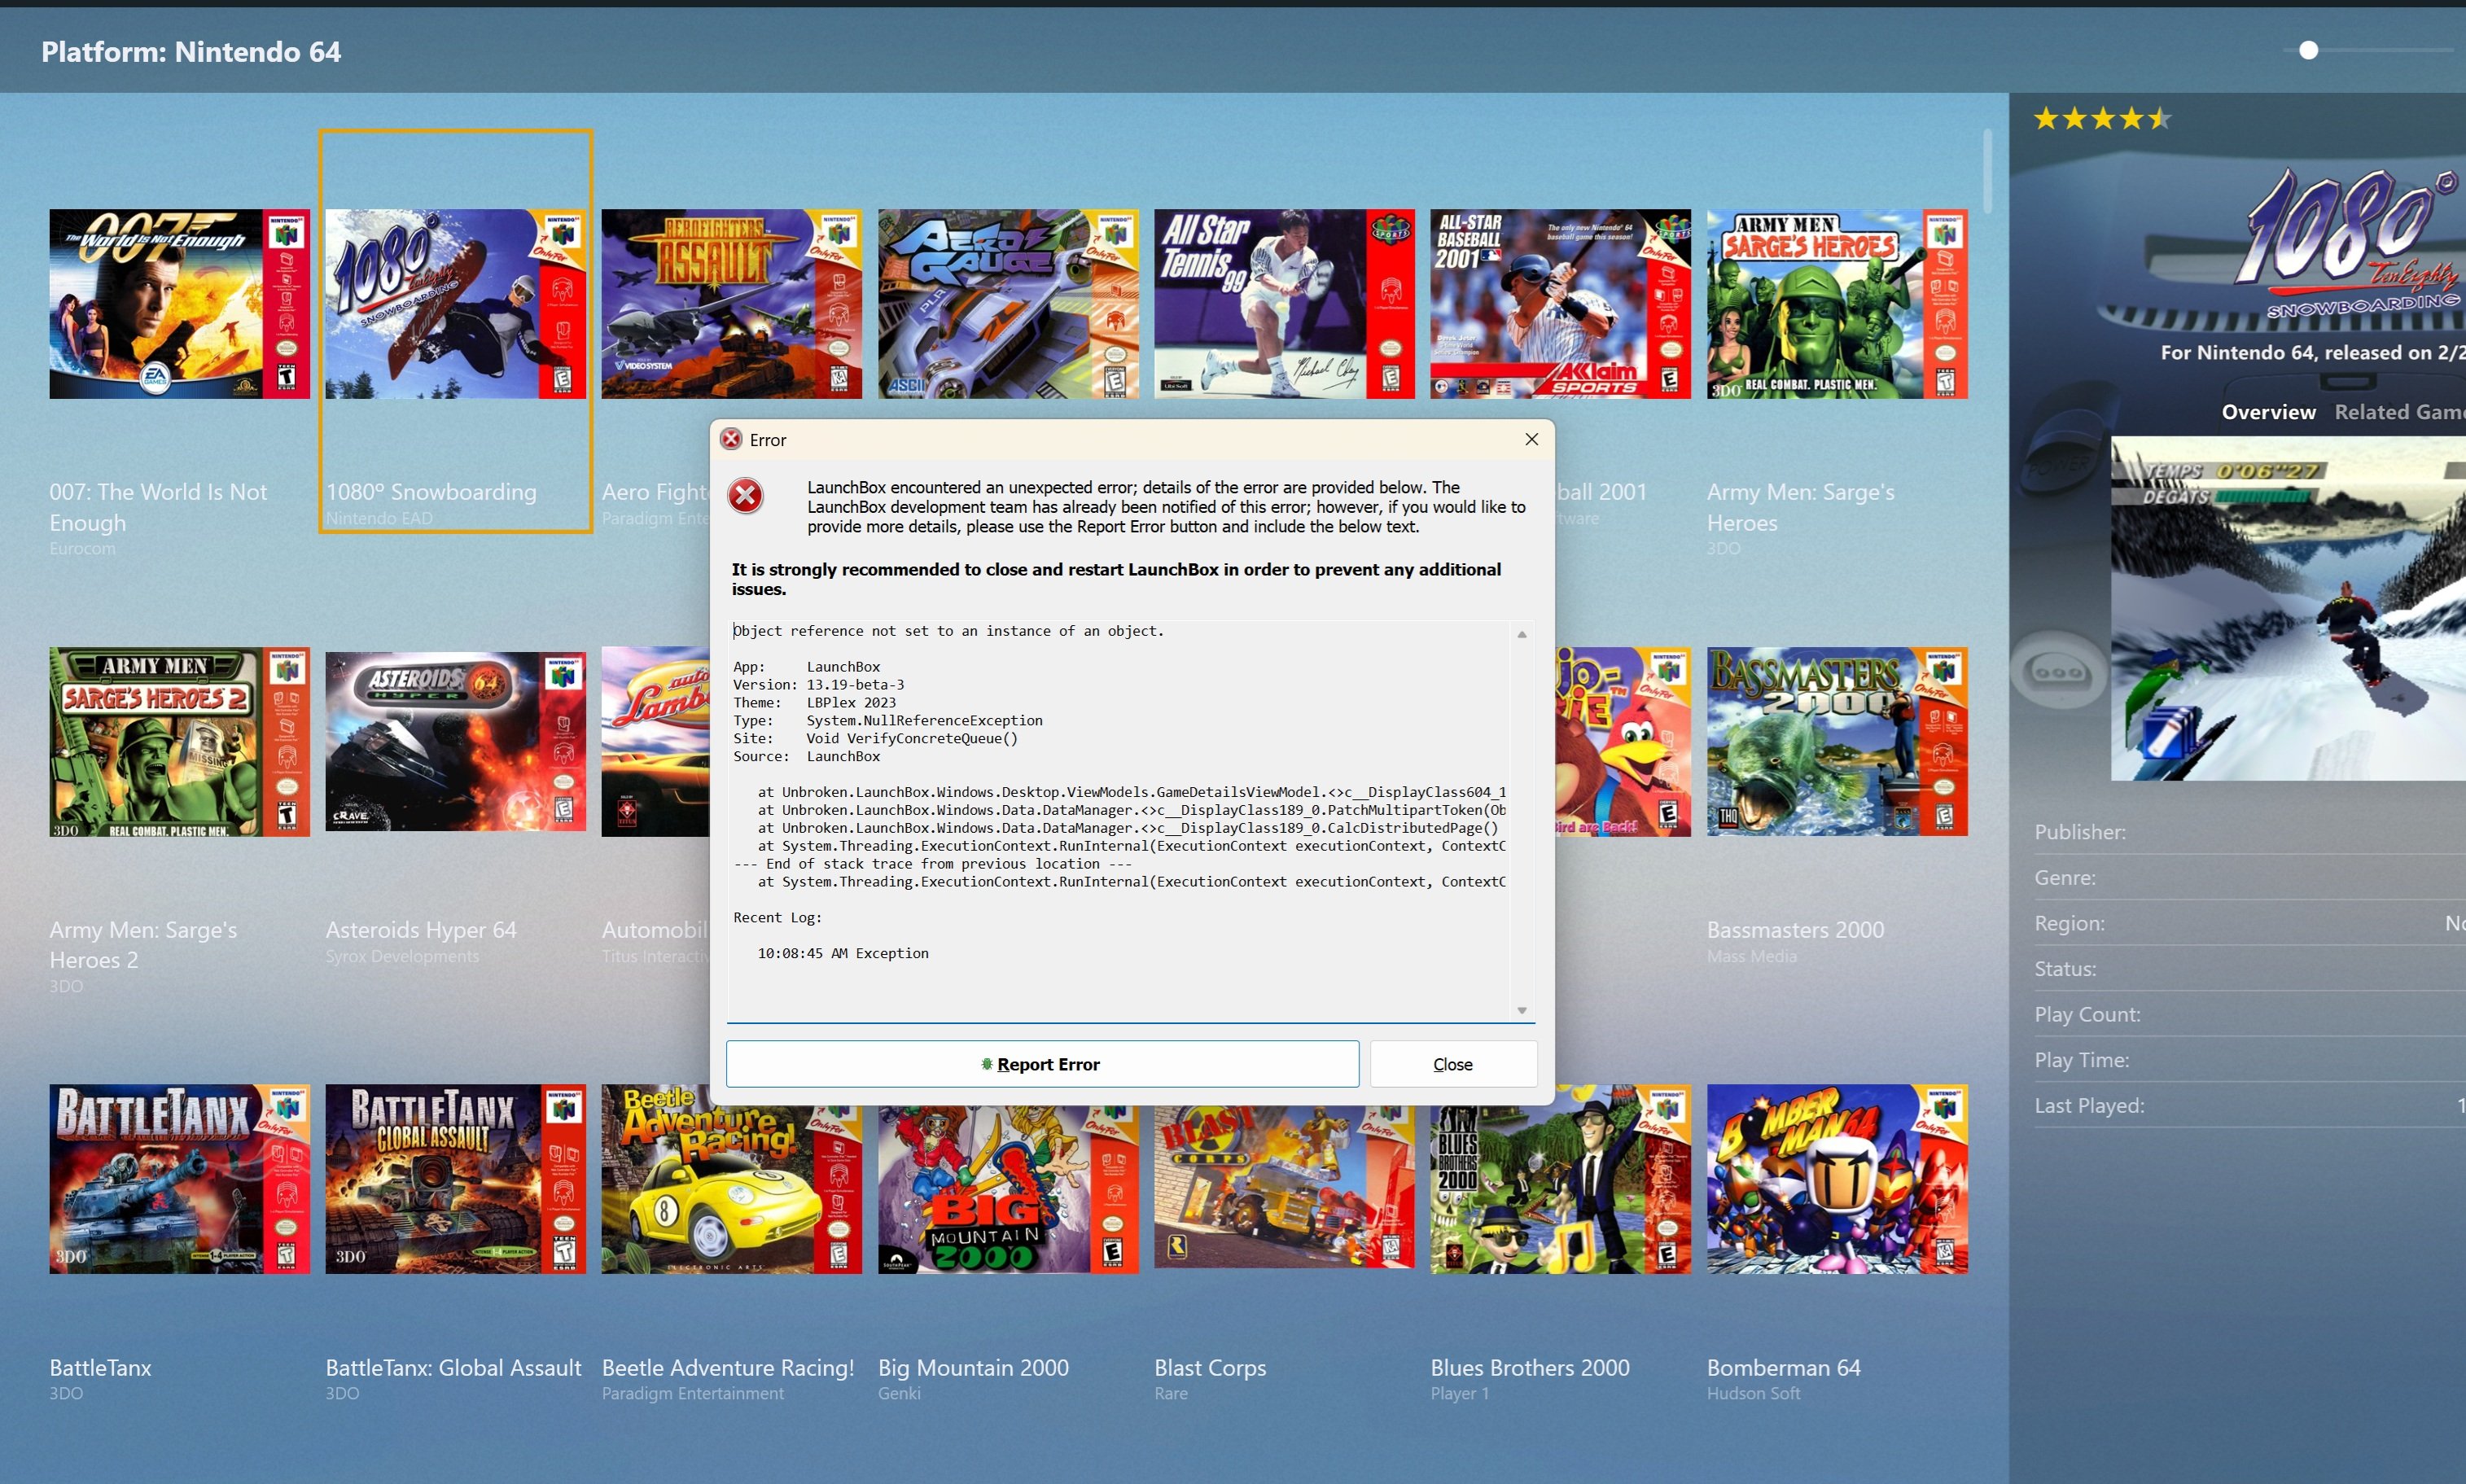Close the Error dialog with X

pyautogui.click(x=1531, y=439)
